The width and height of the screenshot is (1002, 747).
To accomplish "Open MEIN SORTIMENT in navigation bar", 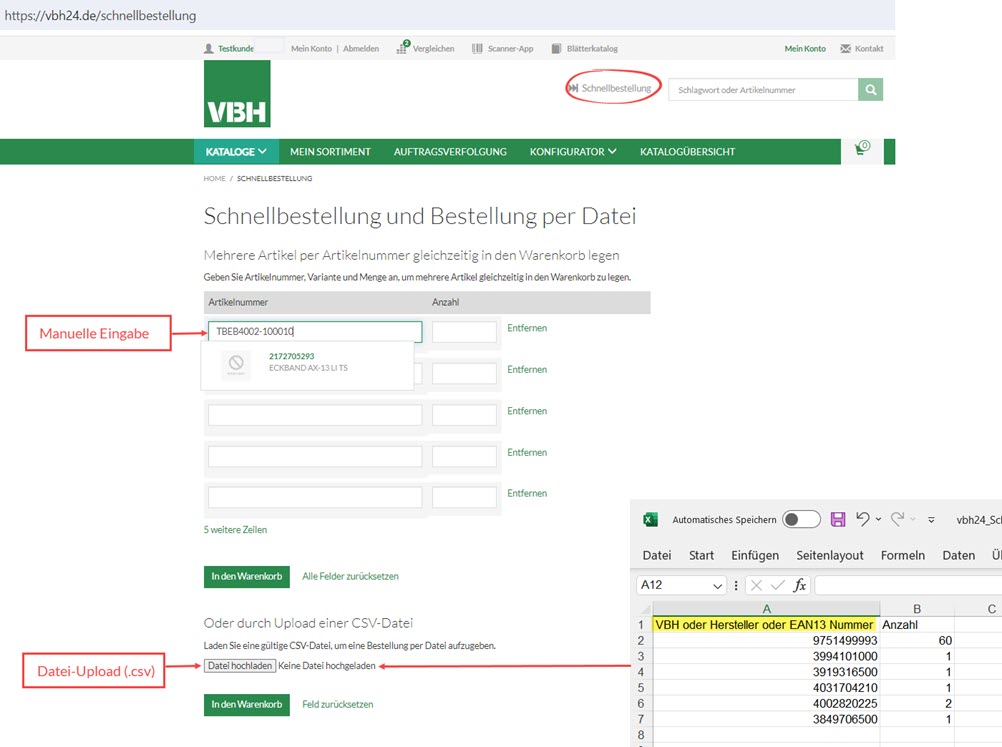I will (x=330, y=151).
